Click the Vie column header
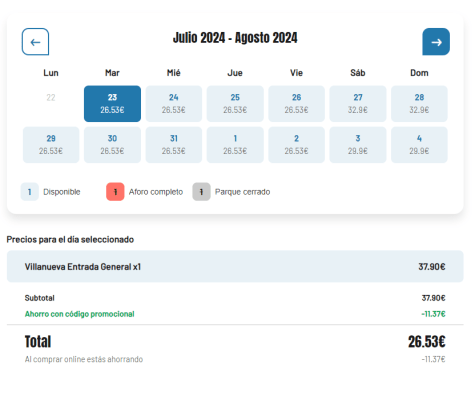 tap(296, 73)
